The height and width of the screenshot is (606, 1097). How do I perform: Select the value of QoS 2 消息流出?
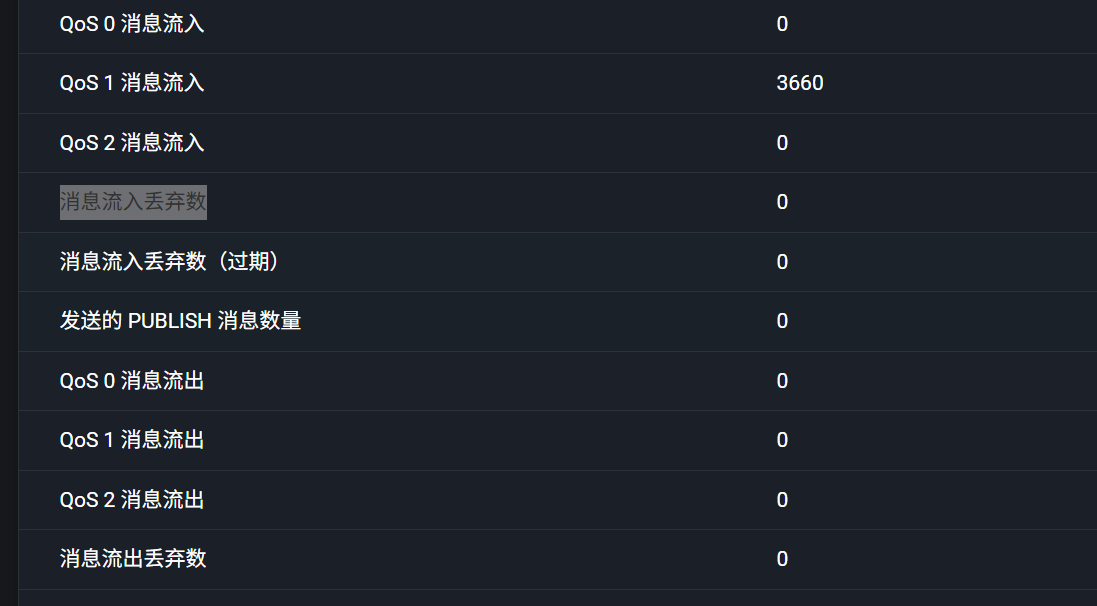(782, 500)
